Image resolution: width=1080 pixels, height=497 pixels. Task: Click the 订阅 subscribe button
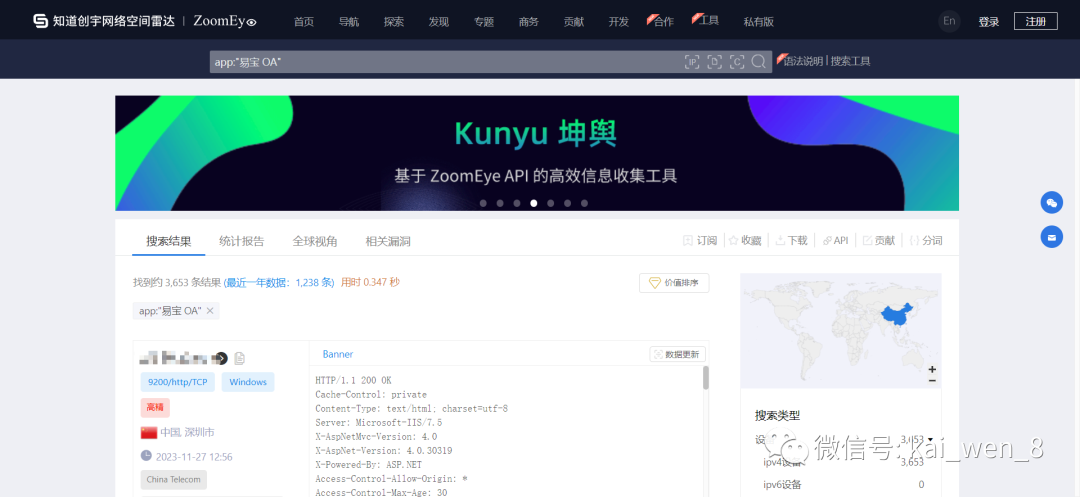pos(700,240)
